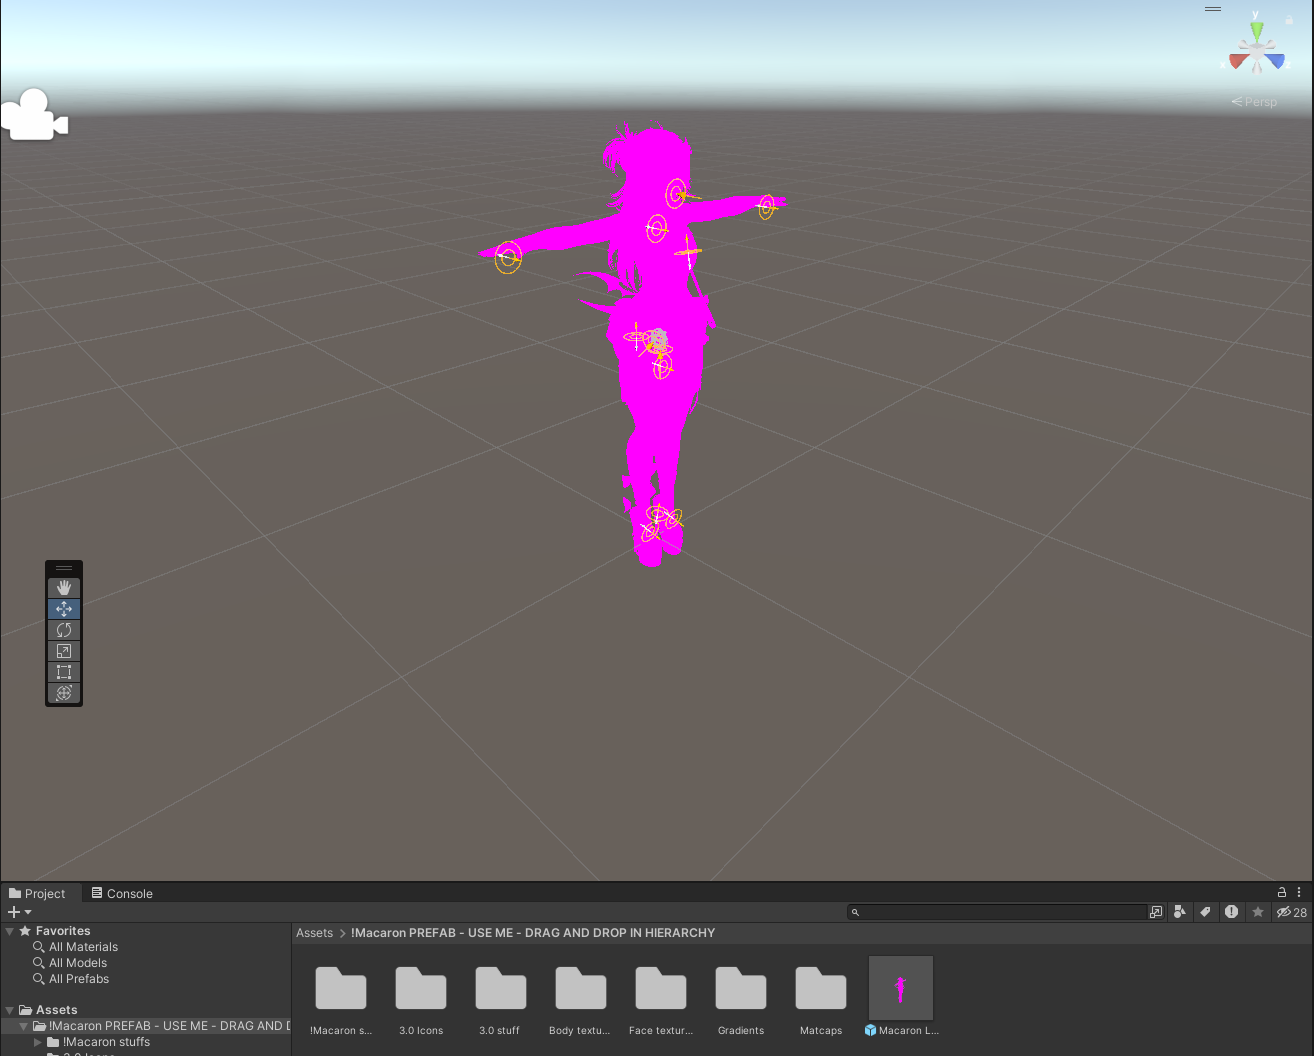Click the center cube of the orientation gizmo

tap(1257, 49)
